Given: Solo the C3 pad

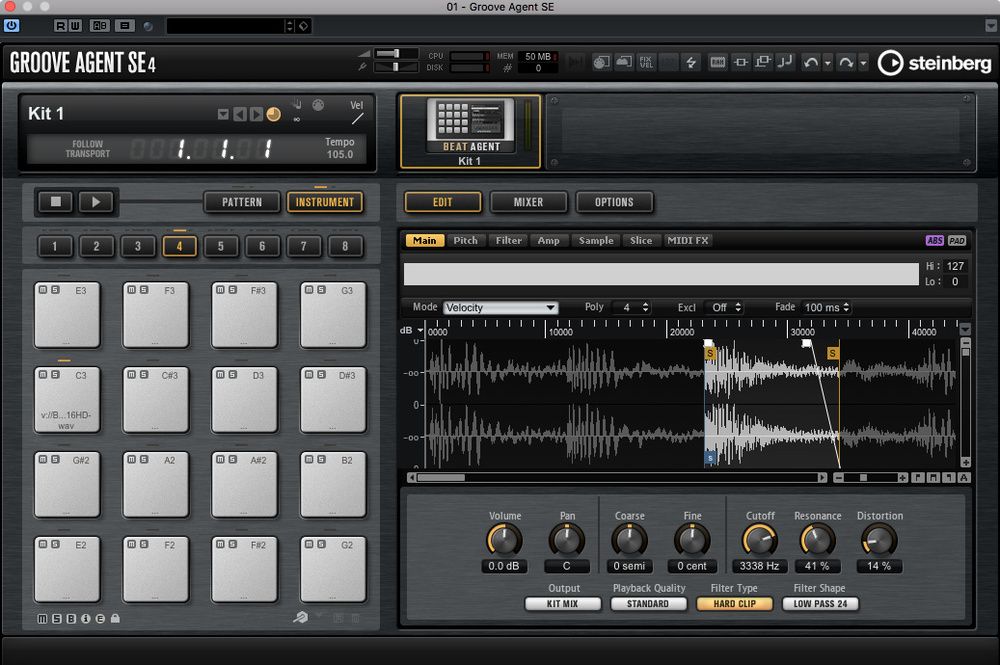Looking at the screenshot, I should (x=55, y=375).
